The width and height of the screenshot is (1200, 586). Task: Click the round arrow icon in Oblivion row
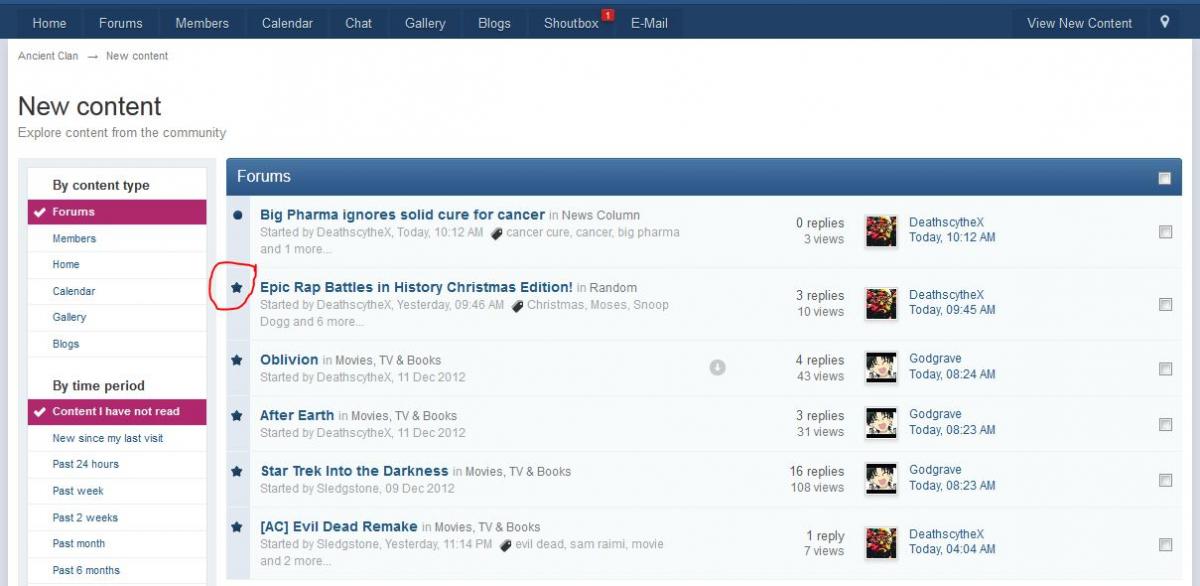[717, 367]
